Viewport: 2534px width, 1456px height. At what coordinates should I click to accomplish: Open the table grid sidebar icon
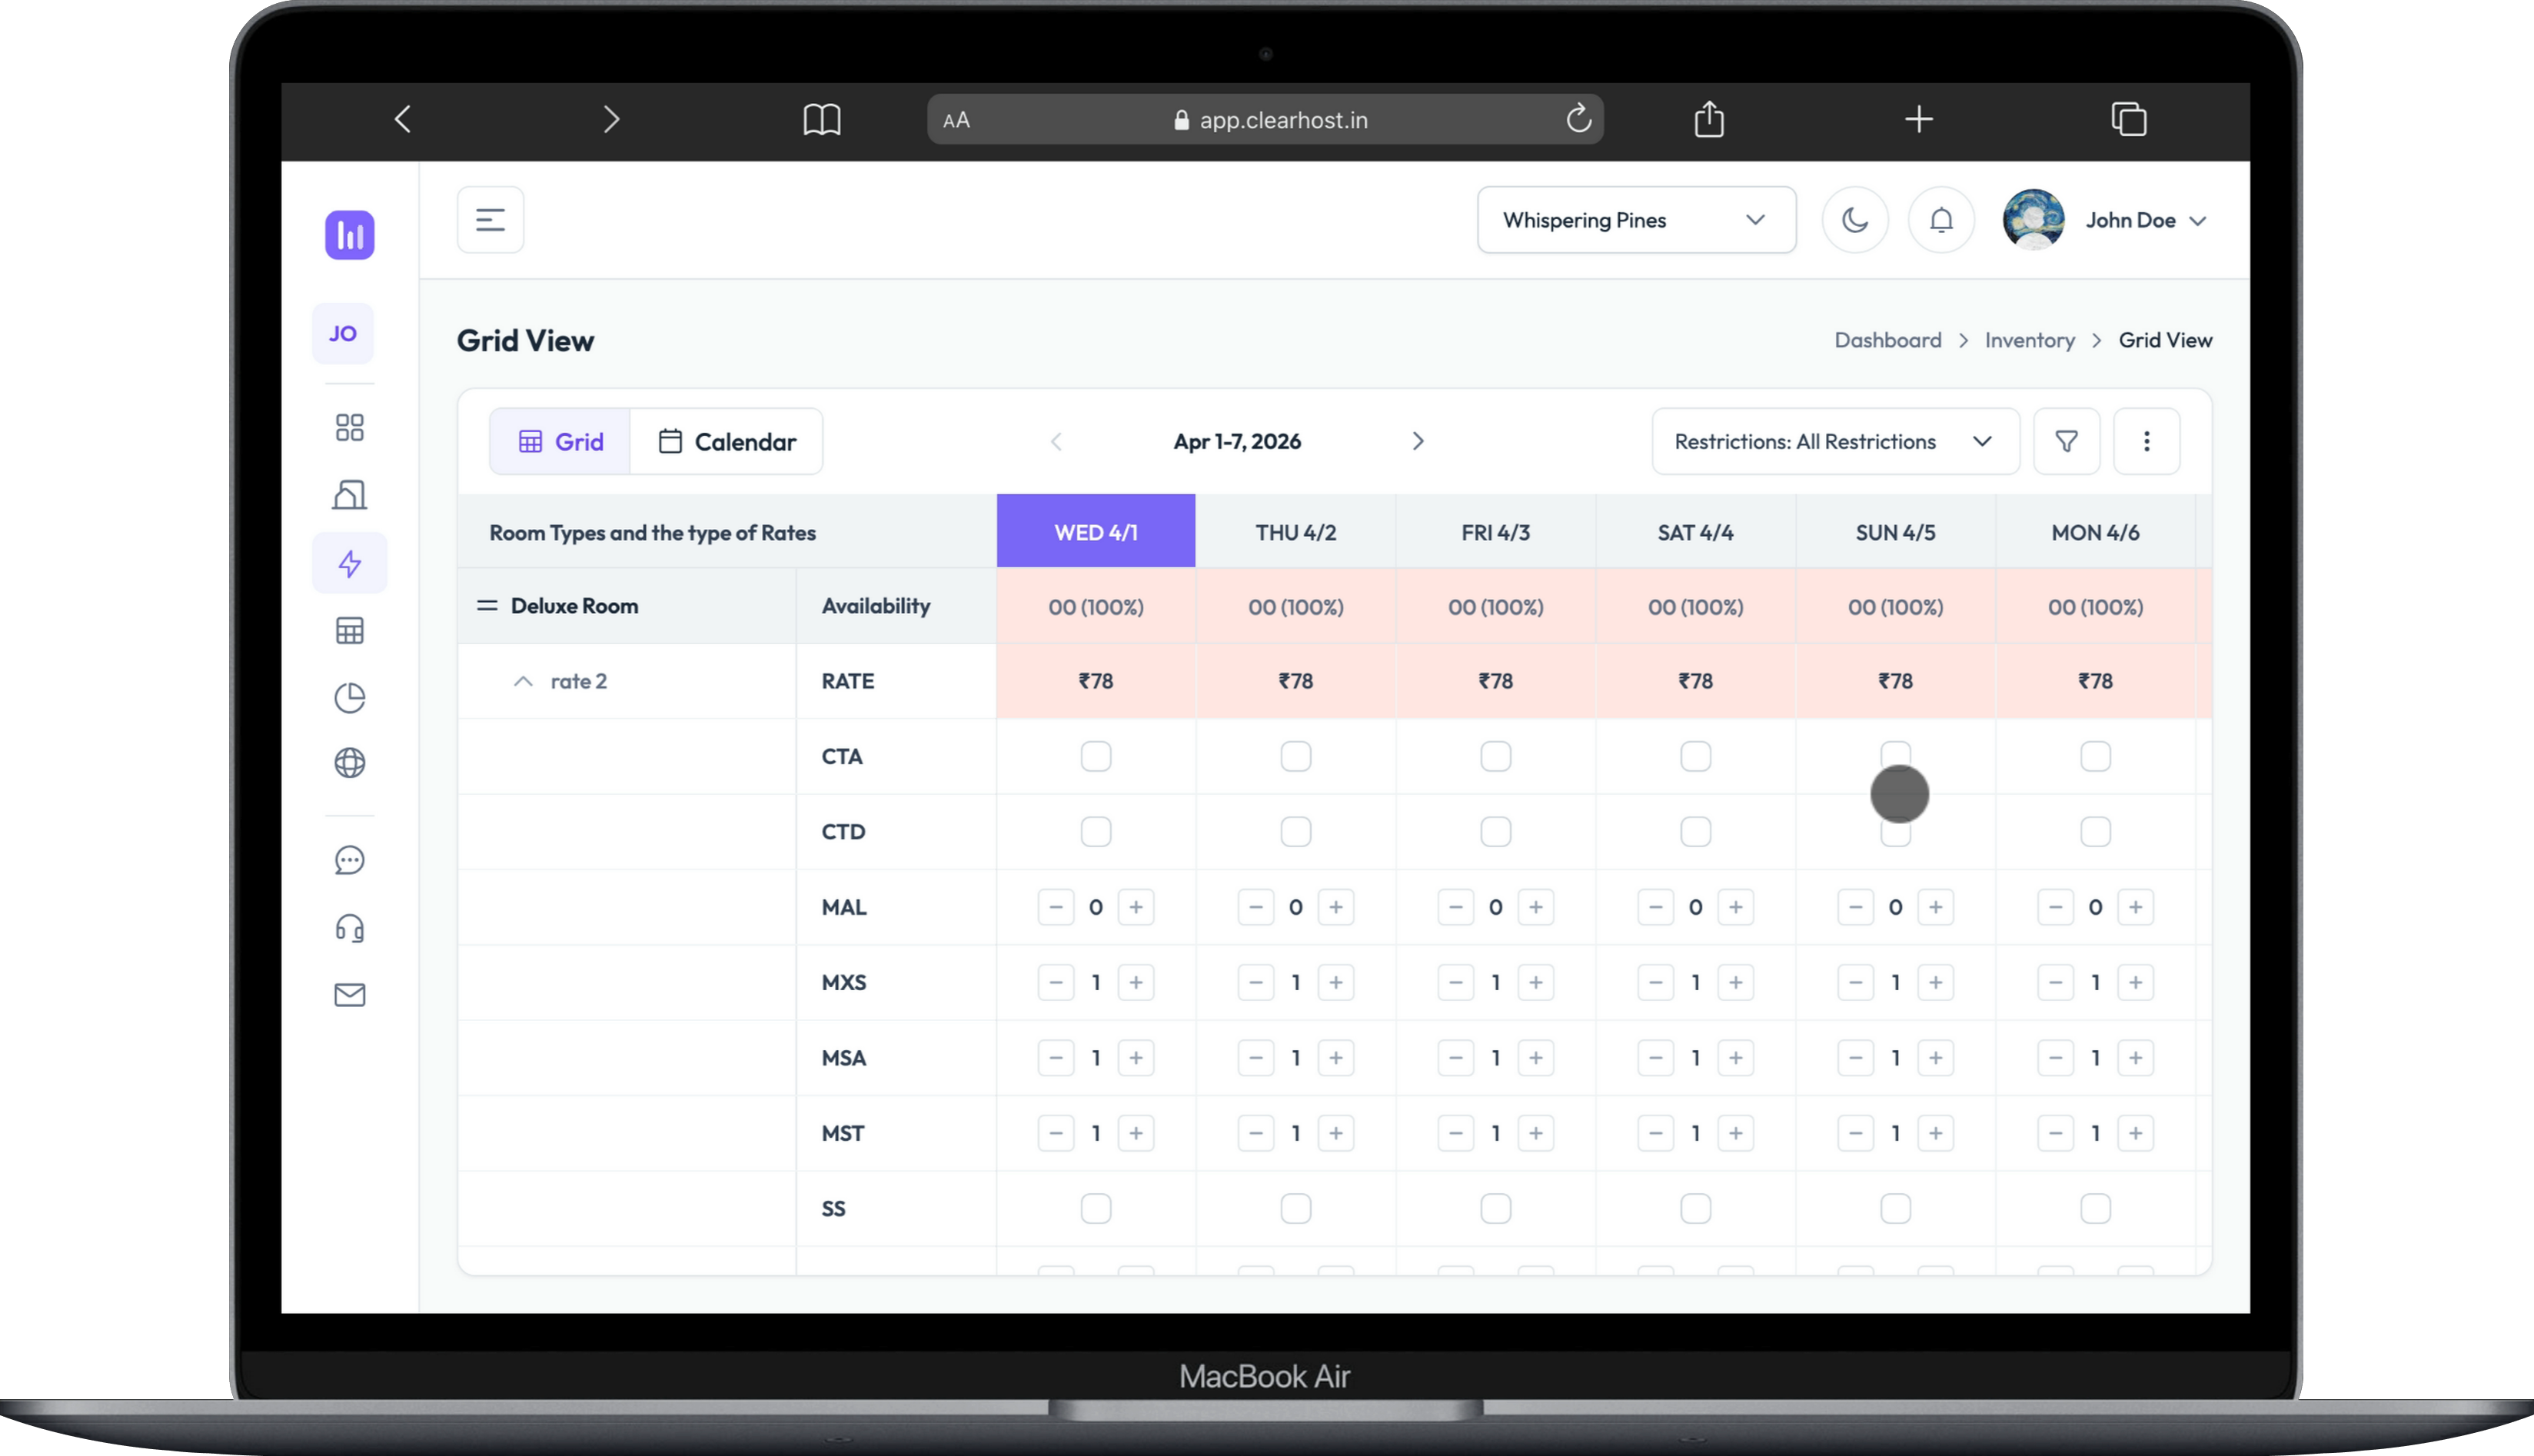coord(349,631)
